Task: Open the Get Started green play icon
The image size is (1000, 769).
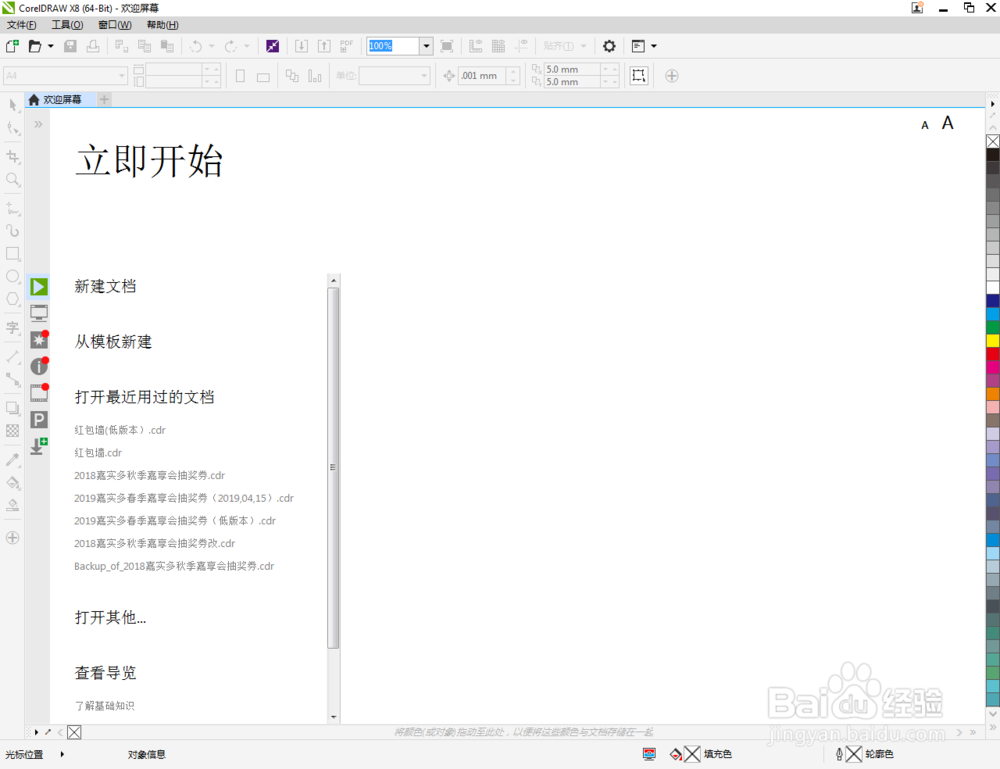Action: click(39, 287)
